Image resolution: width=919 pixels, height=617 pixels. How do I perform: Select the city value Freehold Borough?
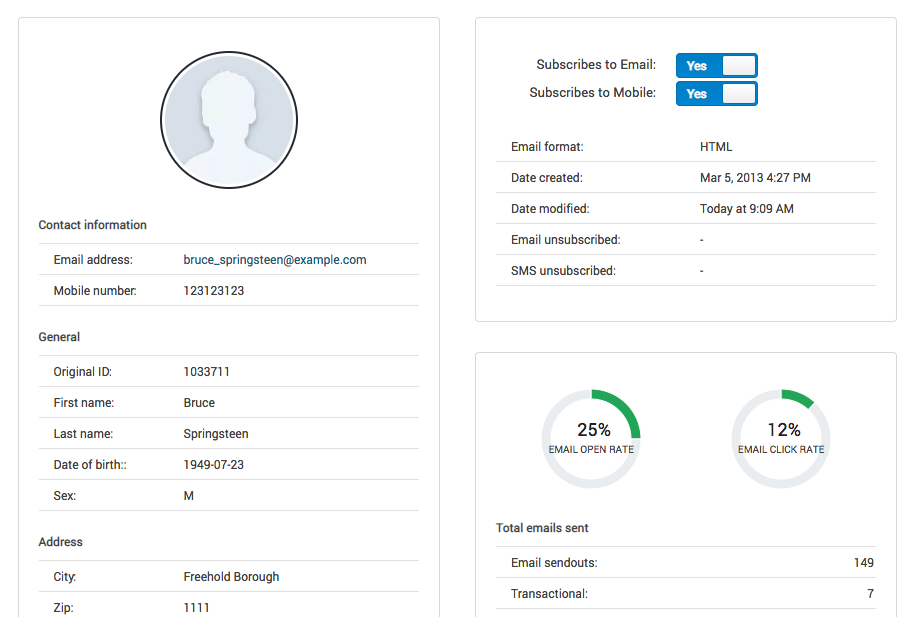231,577
